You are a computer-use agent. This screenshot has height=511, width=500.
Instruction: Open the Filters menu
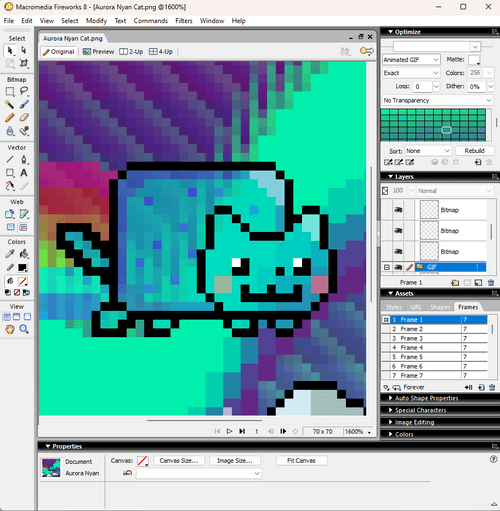tap(184, 21)
